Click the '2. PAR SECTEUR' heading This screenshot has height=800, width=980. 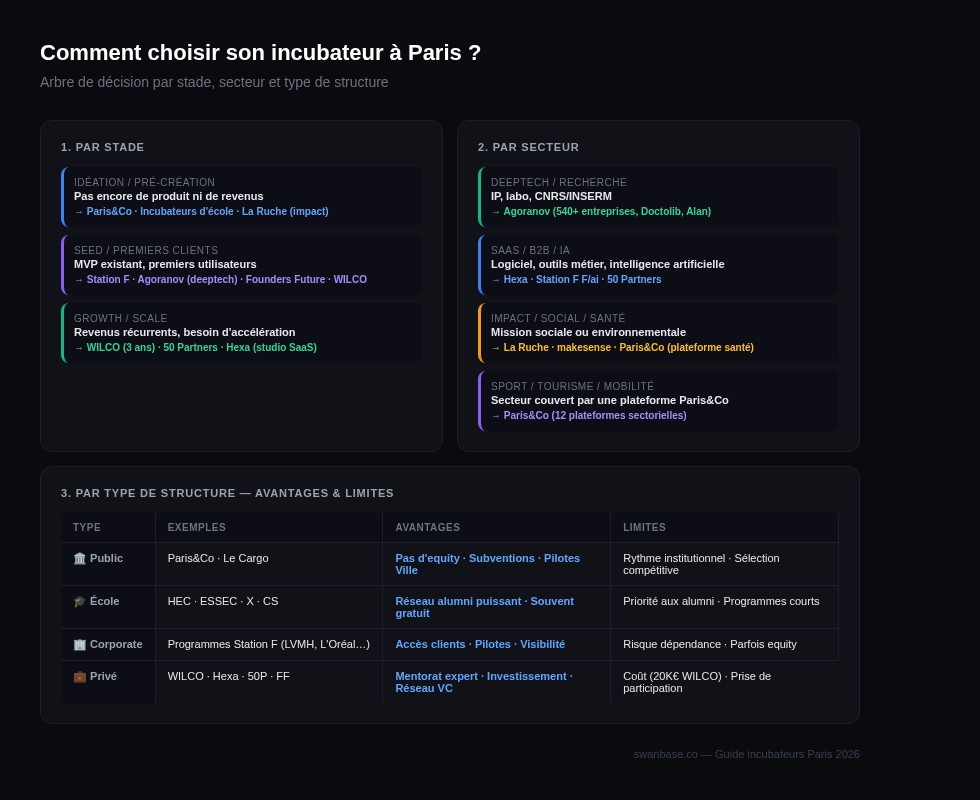[x=528, y=148]
